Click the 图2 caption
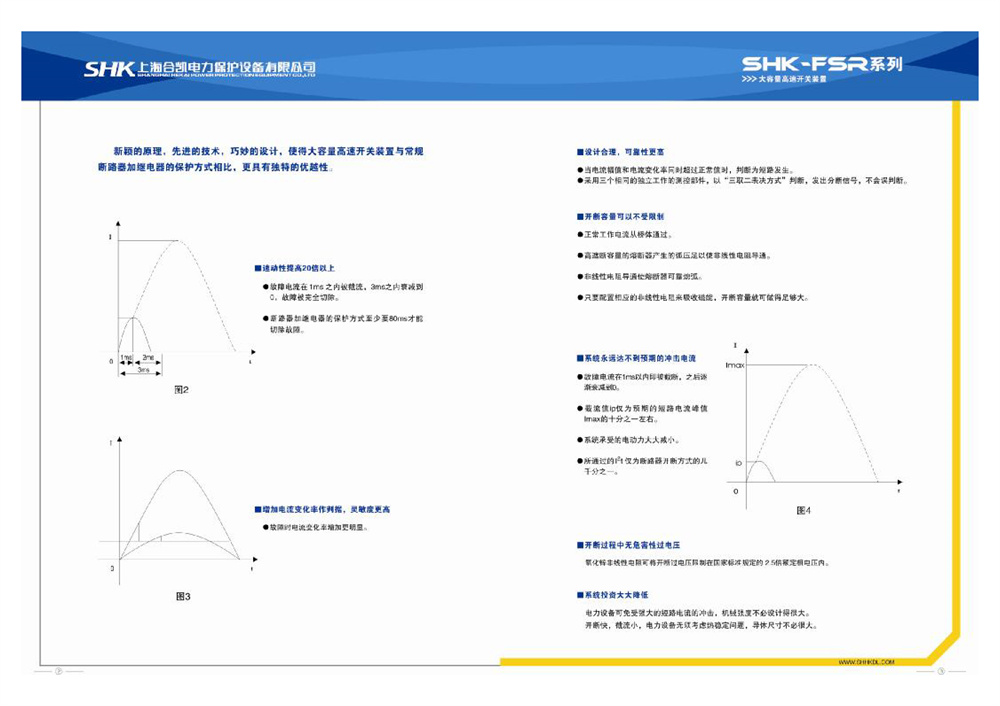The image size is (1000, 706). (x=182, y=389)
